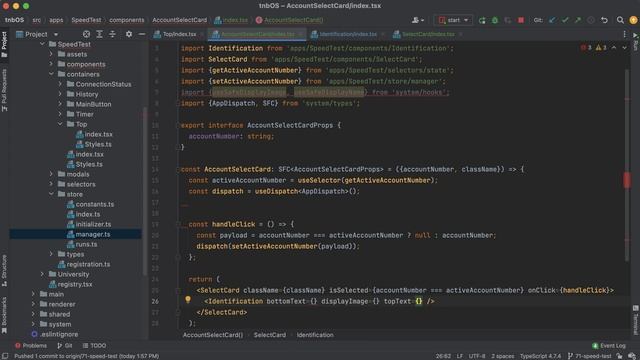Open Project panel settings gear
The height and width of the screenshot is (360, 640).
129,34
